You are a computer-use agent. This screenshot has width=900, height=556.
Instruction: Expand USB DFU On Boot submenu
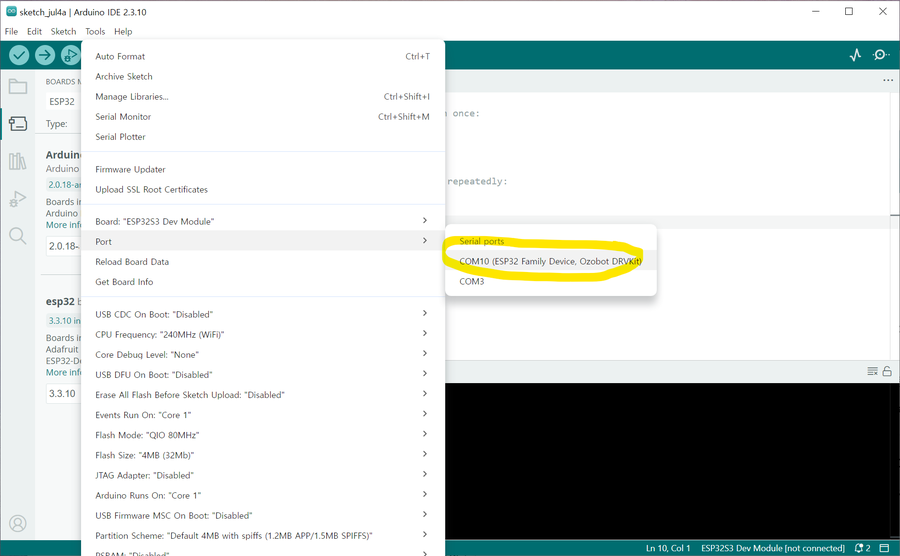pyautogui.click(x=263, y=375)
